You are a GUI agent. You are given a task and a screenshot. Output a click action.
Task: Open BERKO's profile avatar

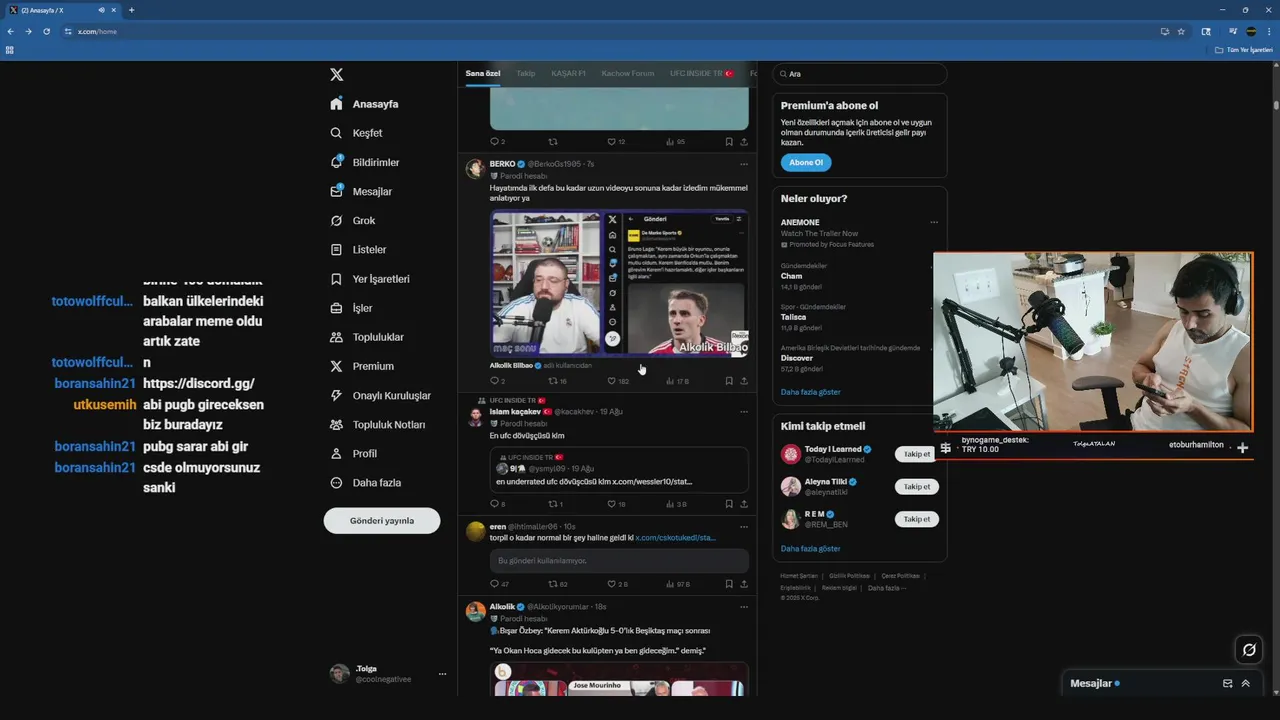[476, 168]
